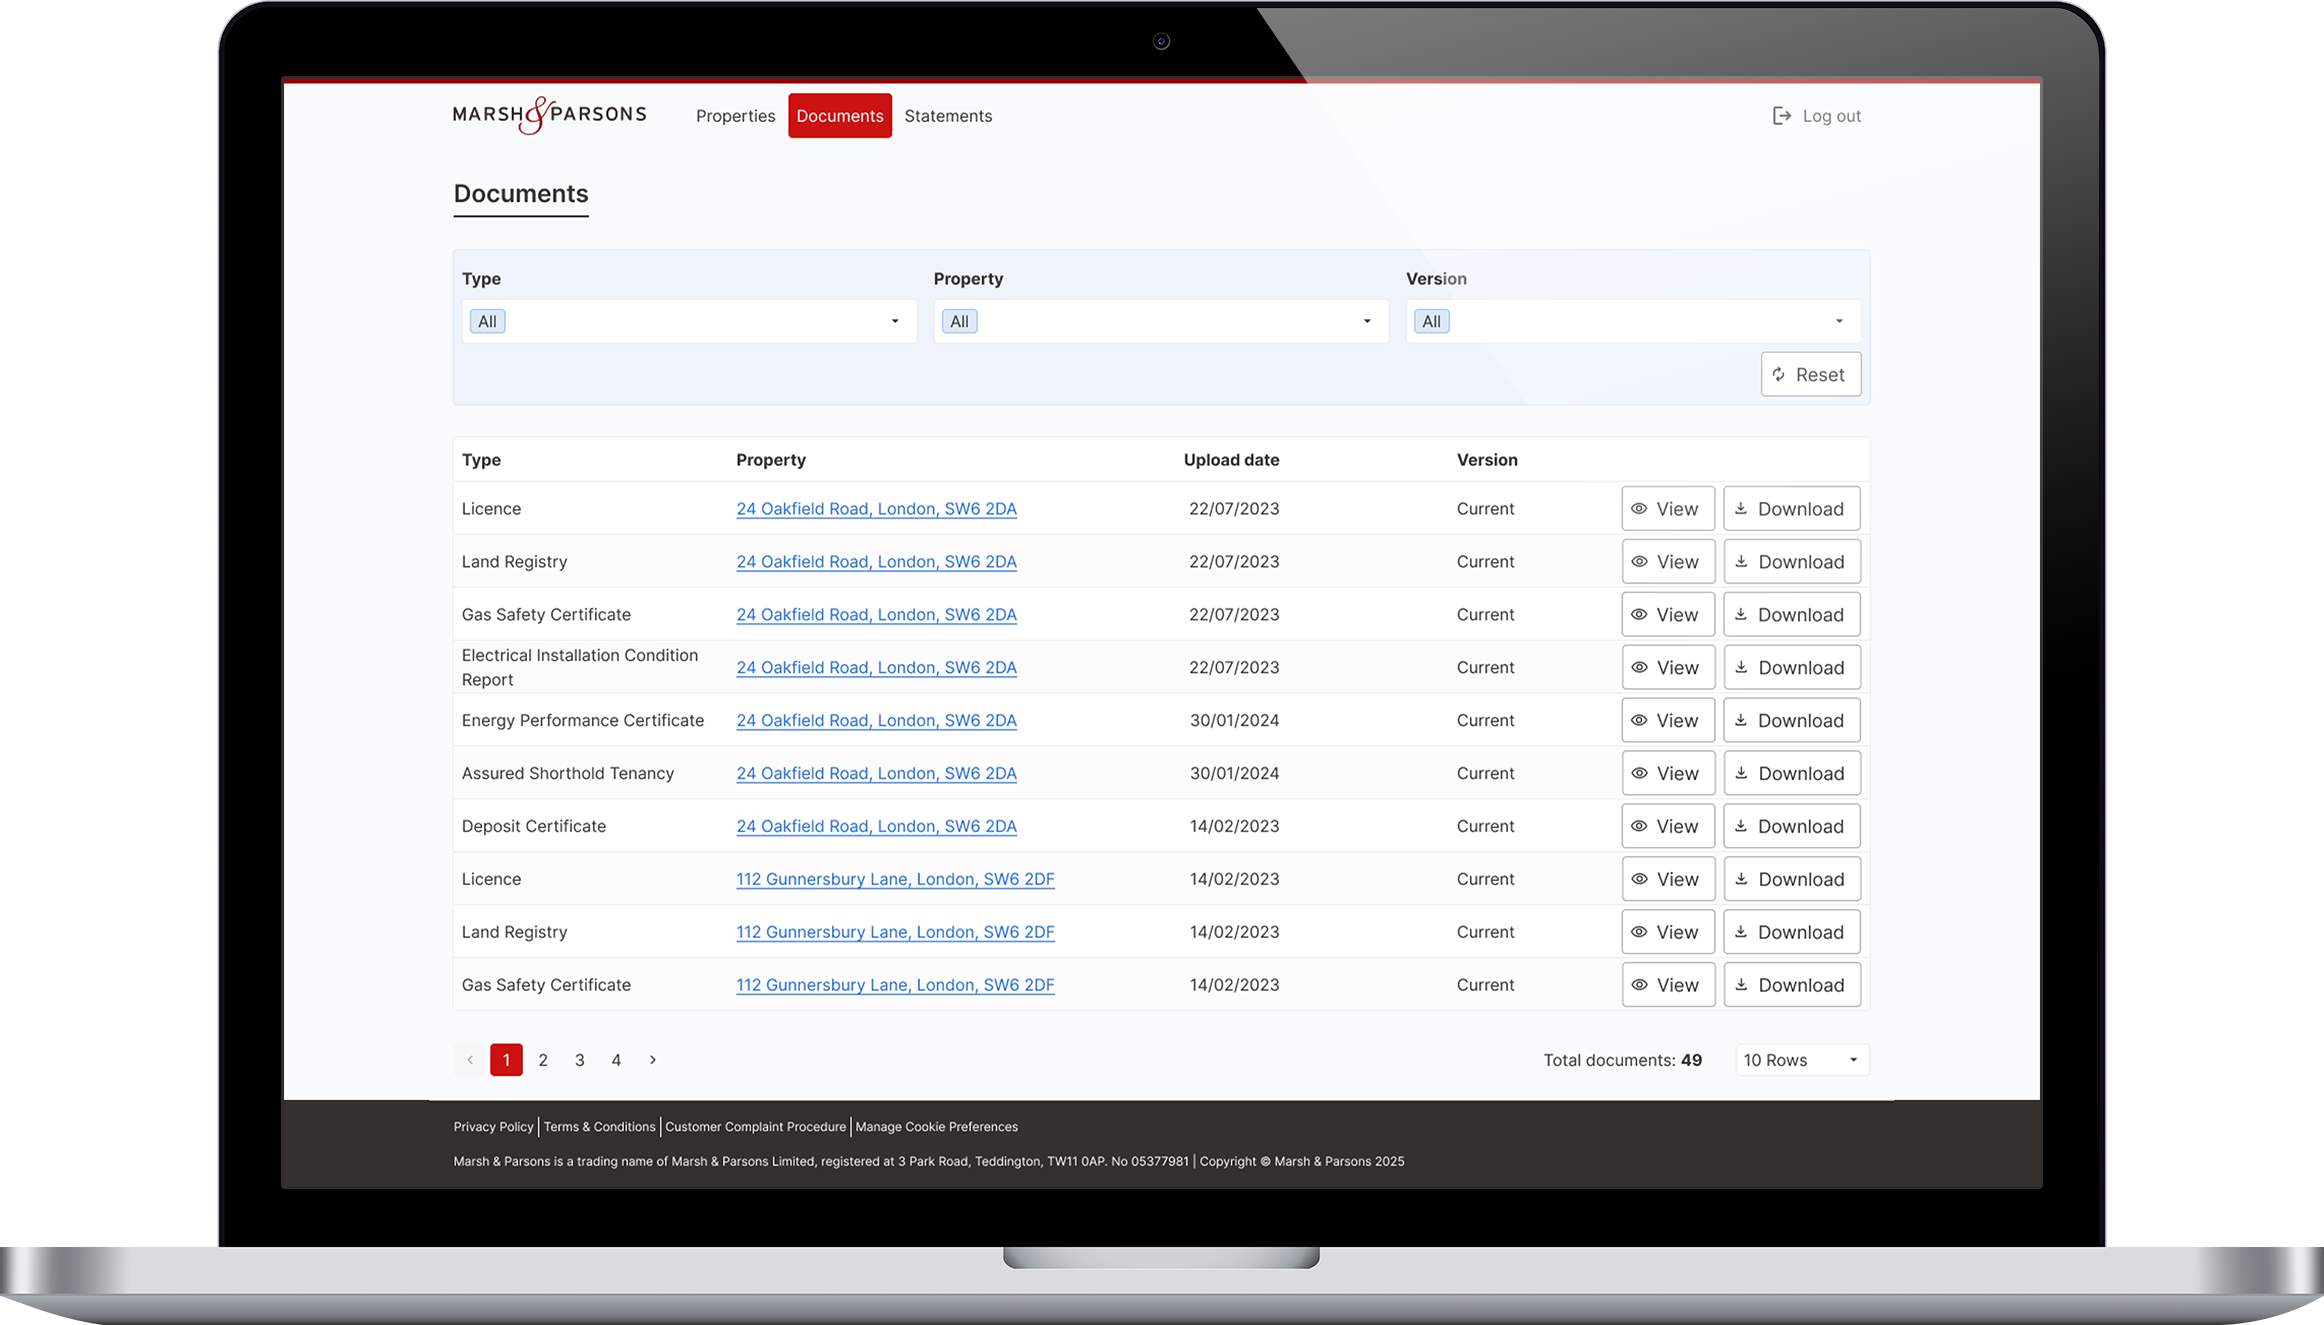
Task: Click the Log out icon
Action: (1781, 116)
